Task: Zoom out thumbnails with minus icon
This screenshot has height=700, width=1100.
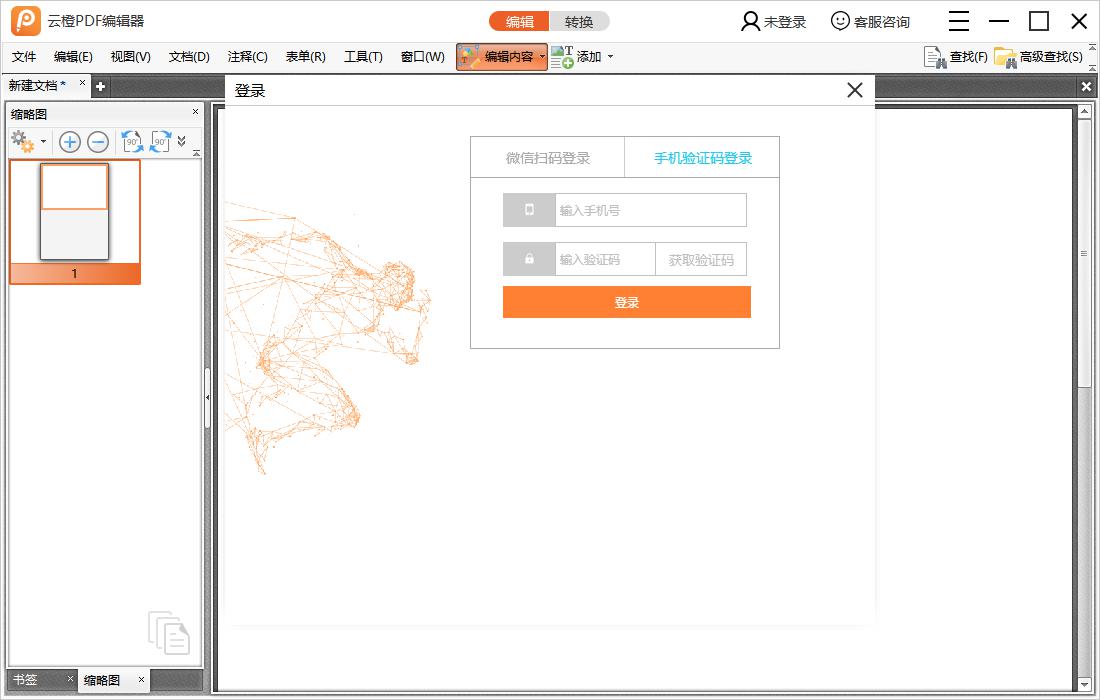Action: click(x=97, y=142)
